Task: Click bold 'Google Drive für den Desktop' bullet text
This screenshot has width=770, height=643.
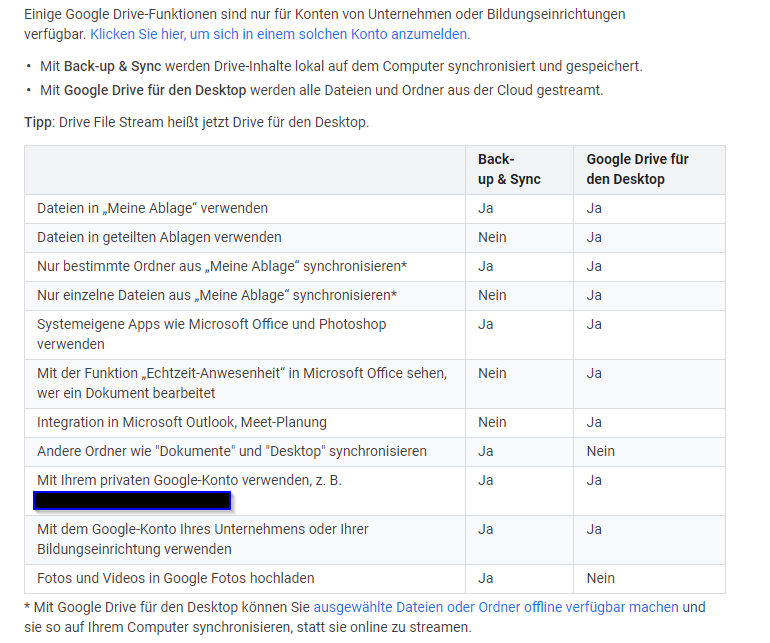Action: pos(155,90)
